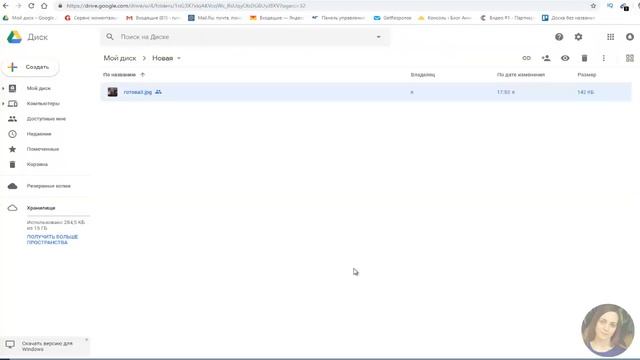
Task: Open Резервные копии in the sidebar
Action: tap(49, 186)
